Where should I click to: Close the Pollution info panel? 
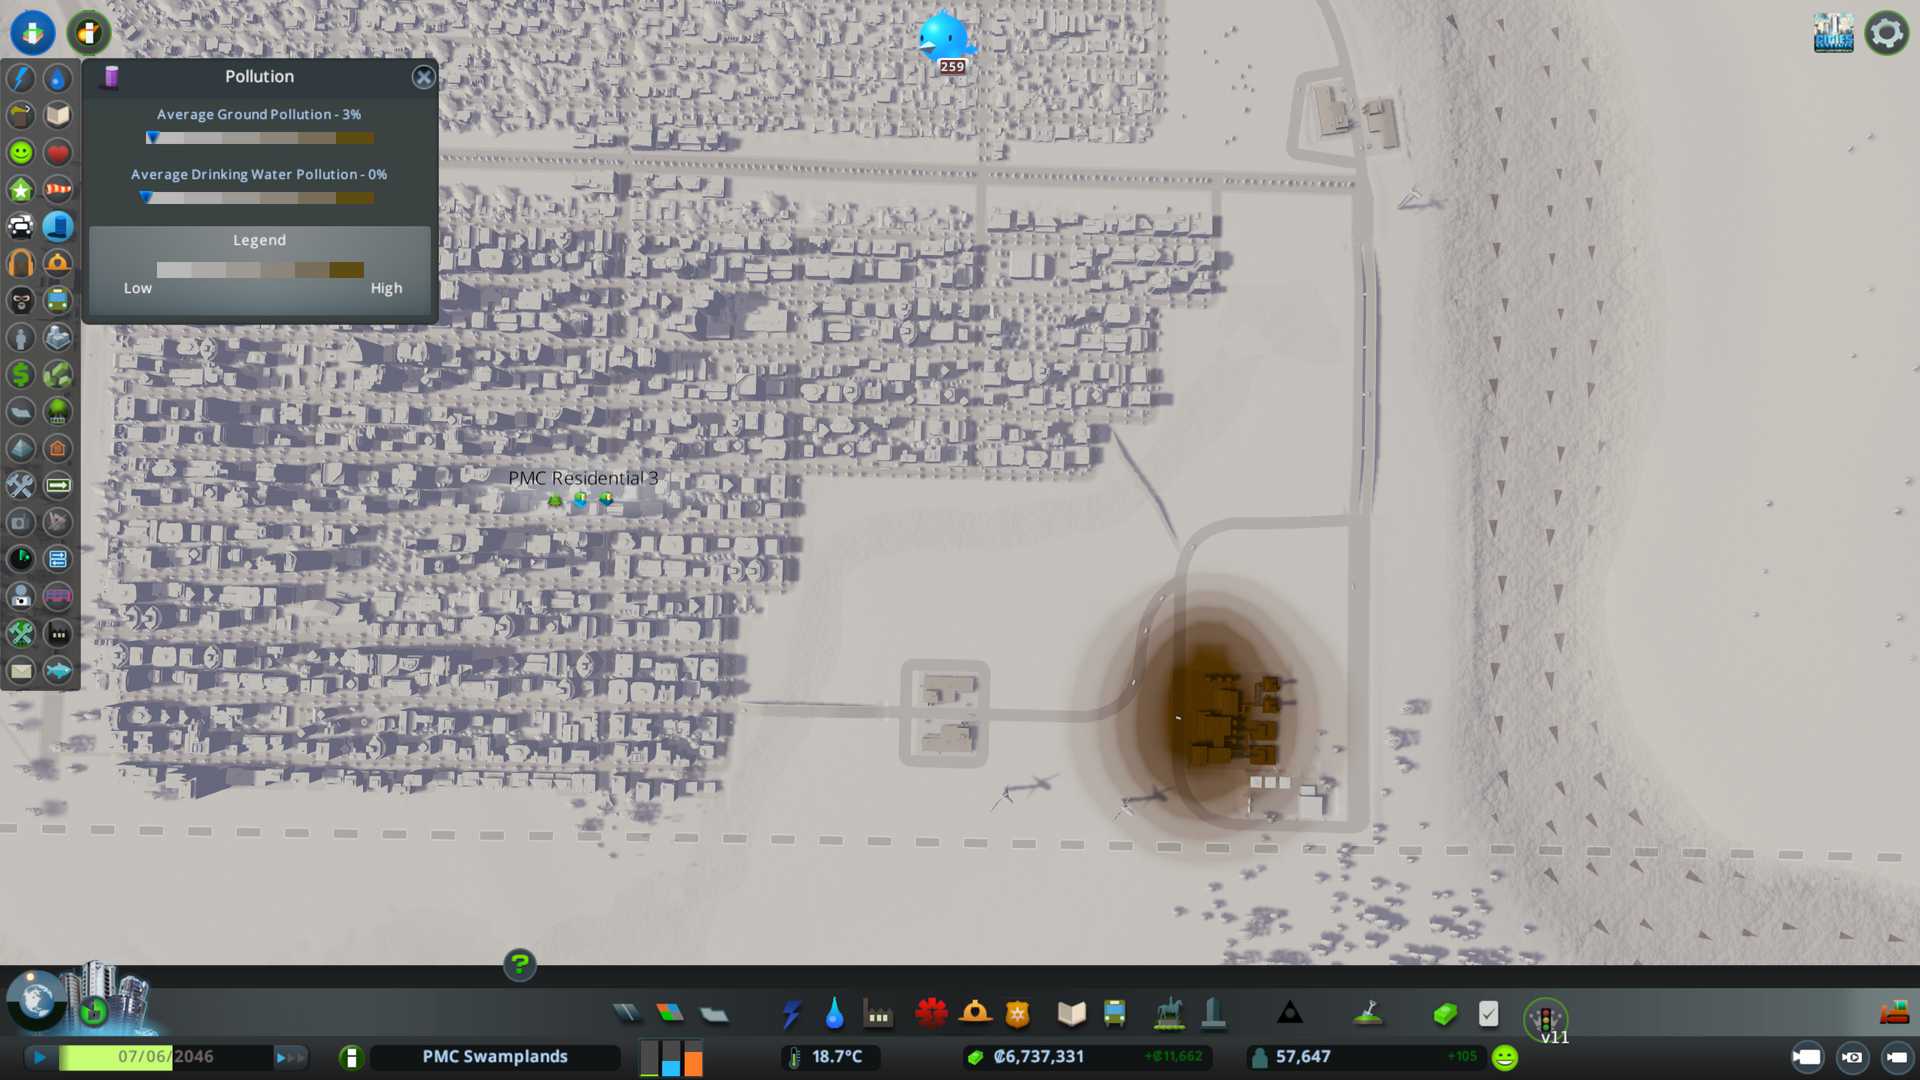pos(424,77)
